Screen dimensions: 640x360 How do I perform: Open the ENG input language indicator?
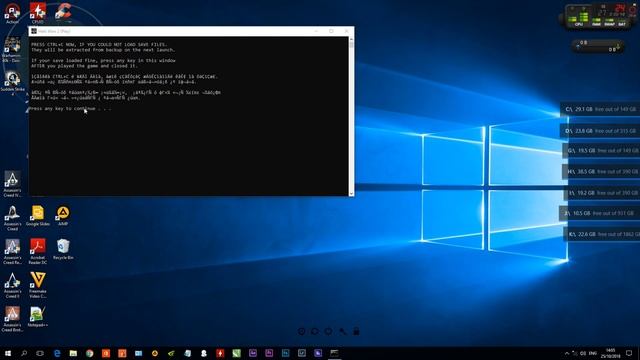point(593,353)
